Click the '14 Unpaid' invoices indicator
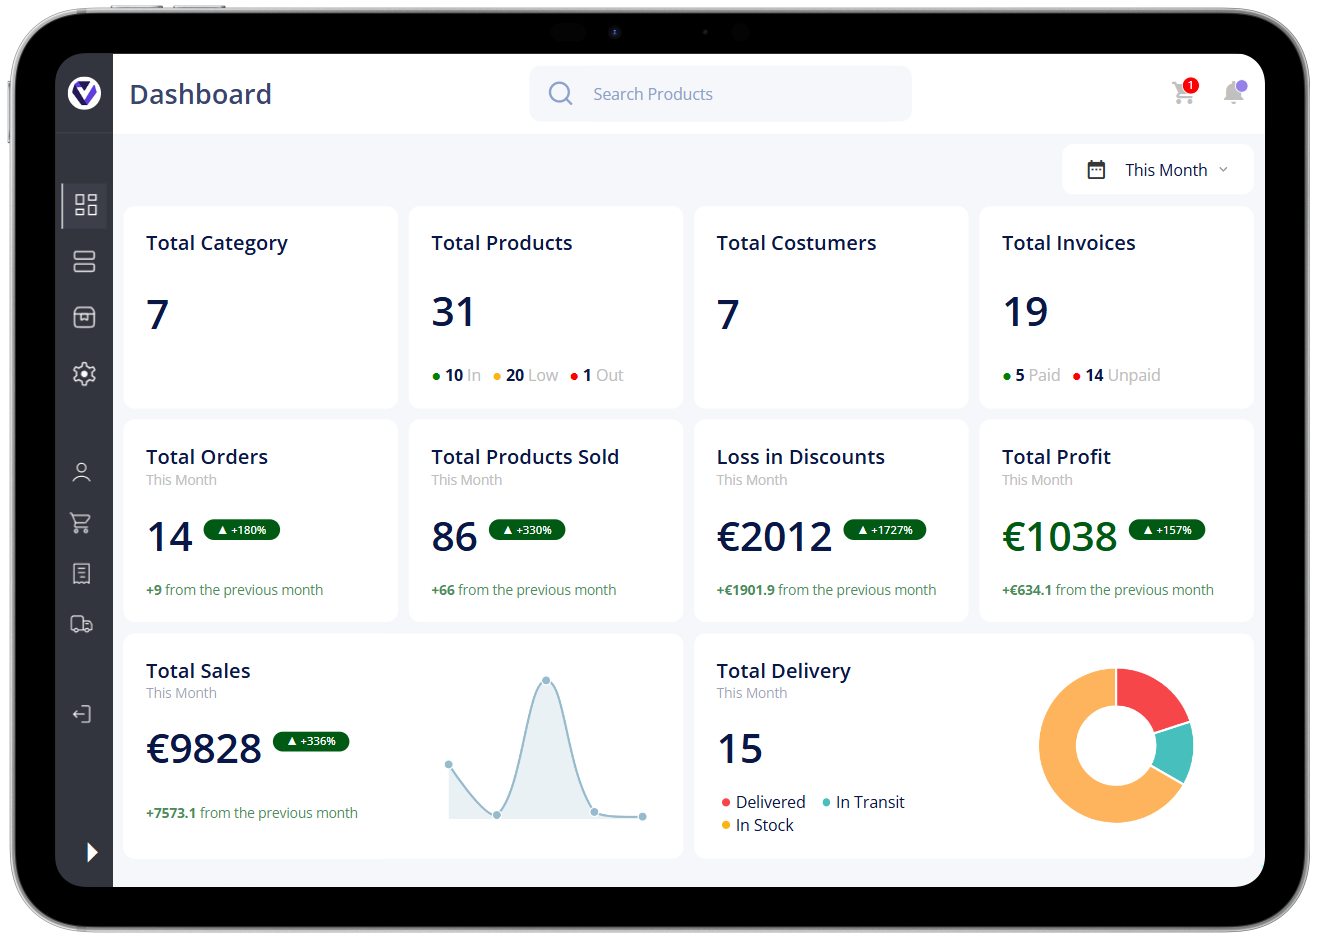Viewport: 1320px width, 940px height. tap(1117, 375)
